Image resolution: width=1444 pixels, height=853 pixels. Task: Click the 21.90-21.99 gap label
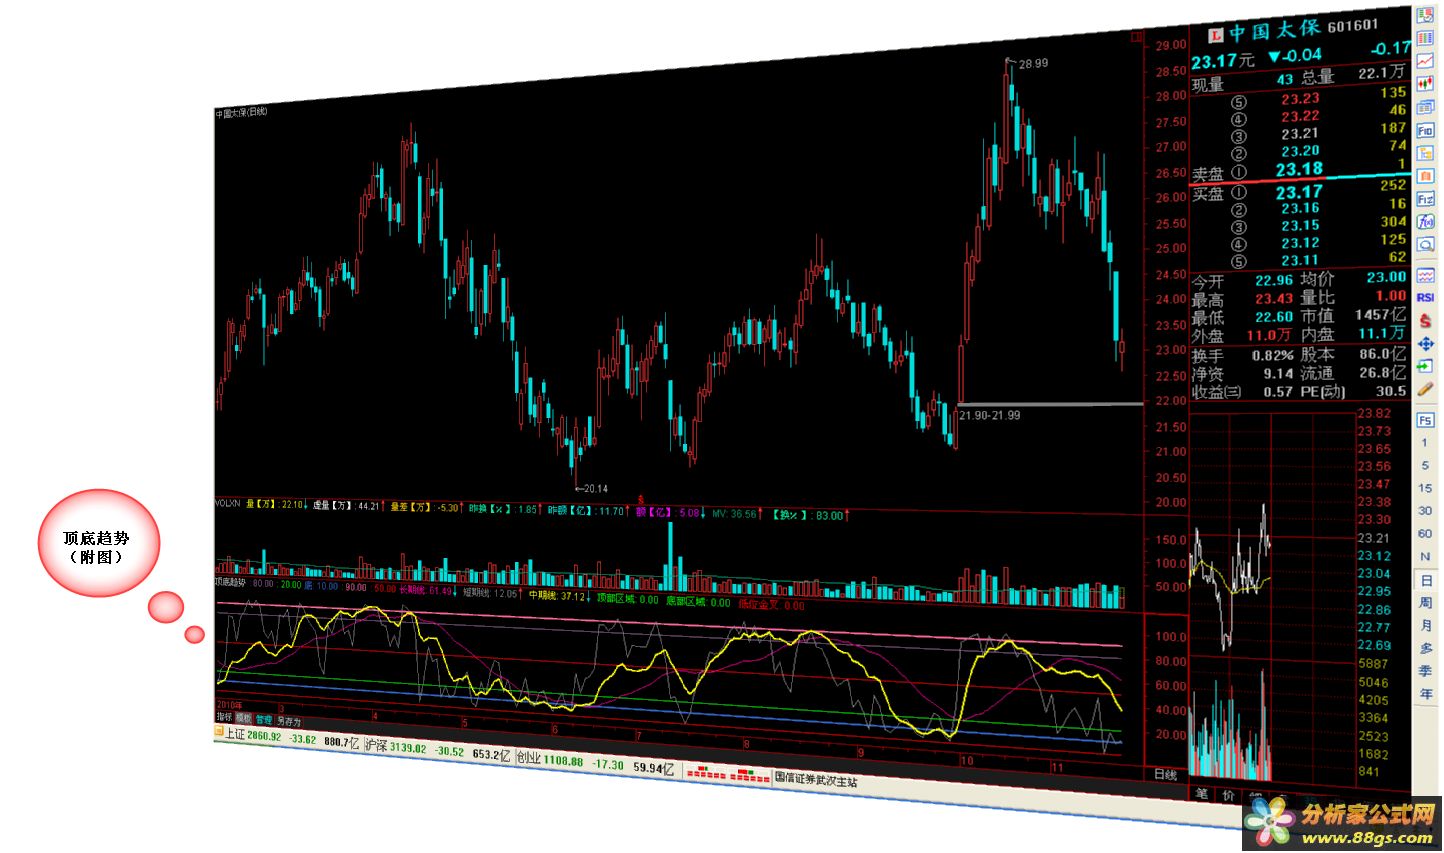tap(990, 415)
